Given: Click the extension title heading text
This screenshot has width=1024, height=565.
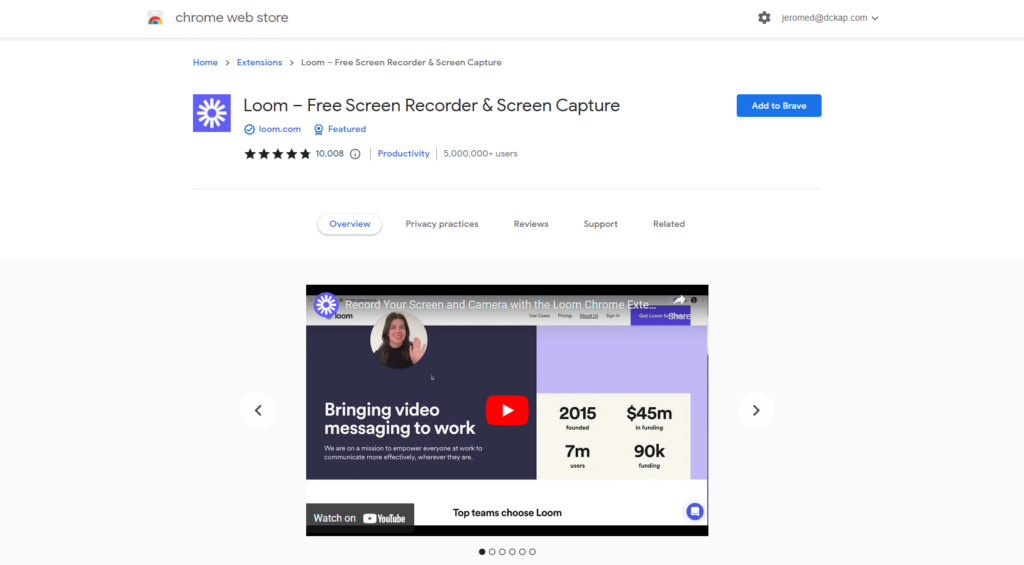Looking at the screenshot, I should [x=431, y=105].
